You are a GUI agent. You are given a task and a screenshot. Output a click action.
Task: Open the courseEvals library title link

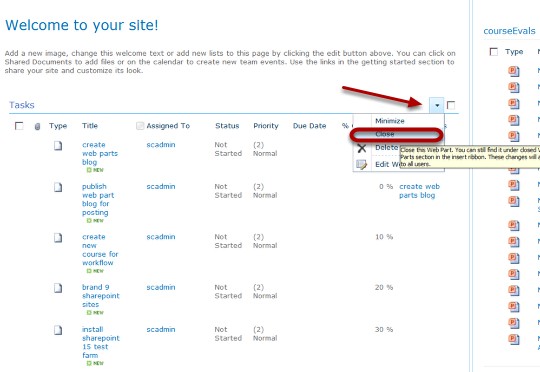tap(509, 31)
